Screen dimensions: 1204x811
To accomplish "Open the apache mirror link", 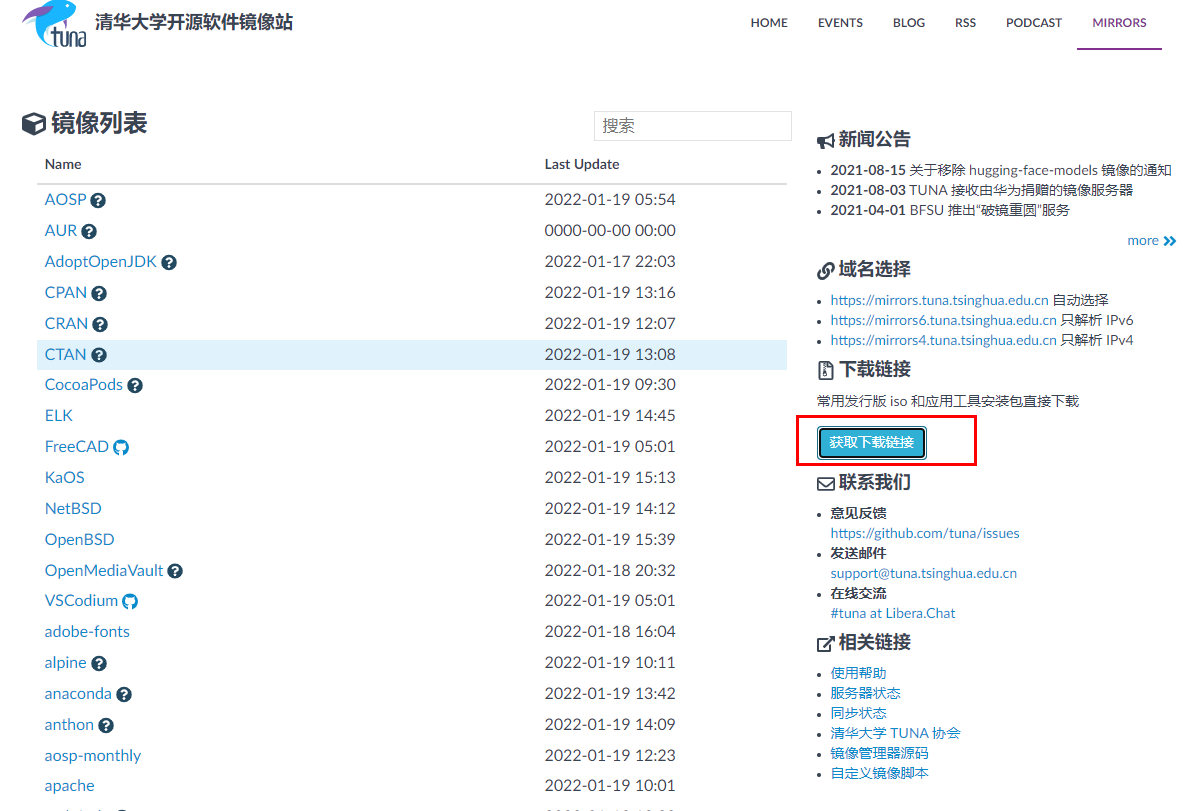I will 70,787.
